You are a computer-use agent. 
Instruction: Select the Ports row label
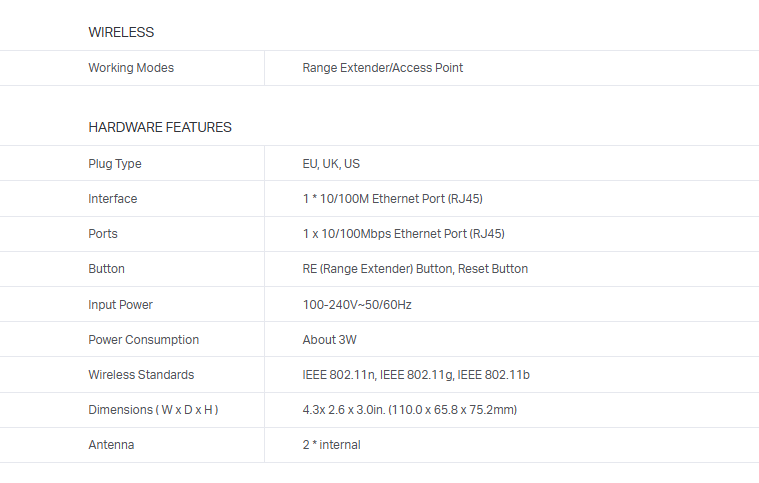pyautogui.click(x=103, y=234)
